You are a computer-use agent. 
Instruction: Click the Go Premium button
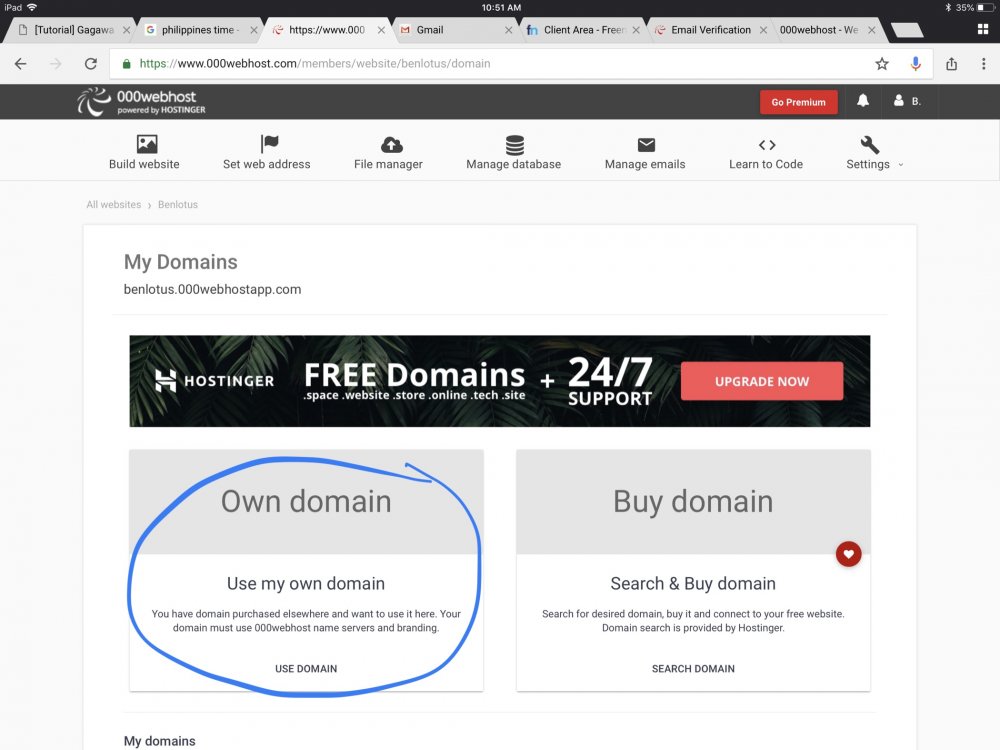pyautogui.click(x=798, y=102)
